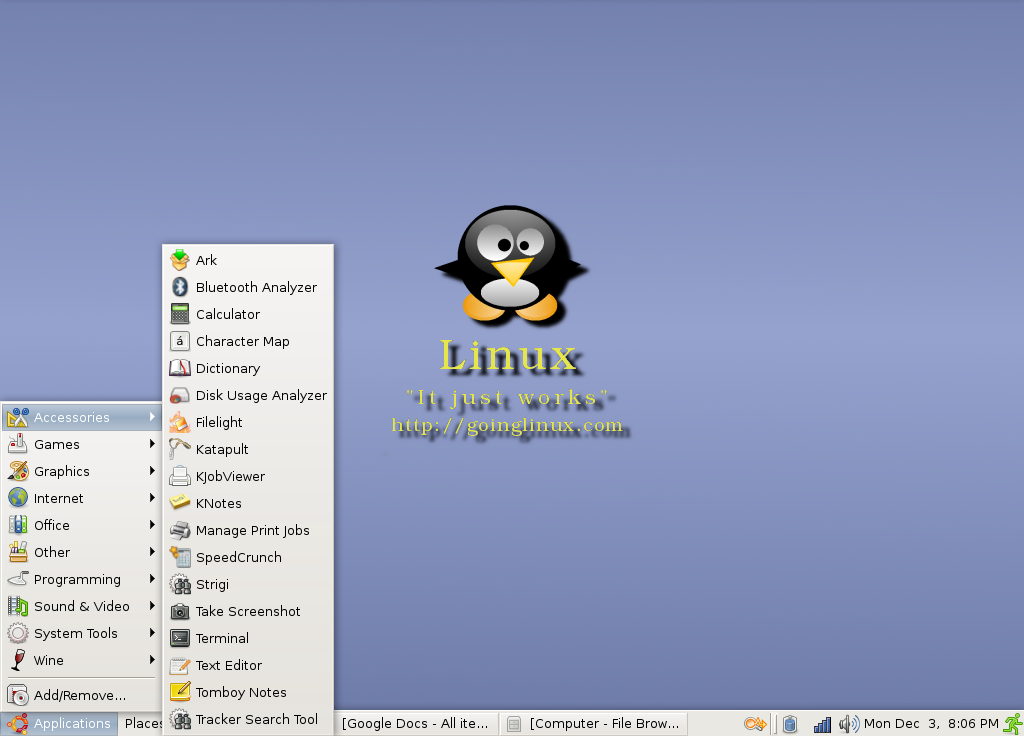Click the Character Map icon
The width and height of the screenshot is (1024, 736).
point(180,341)
